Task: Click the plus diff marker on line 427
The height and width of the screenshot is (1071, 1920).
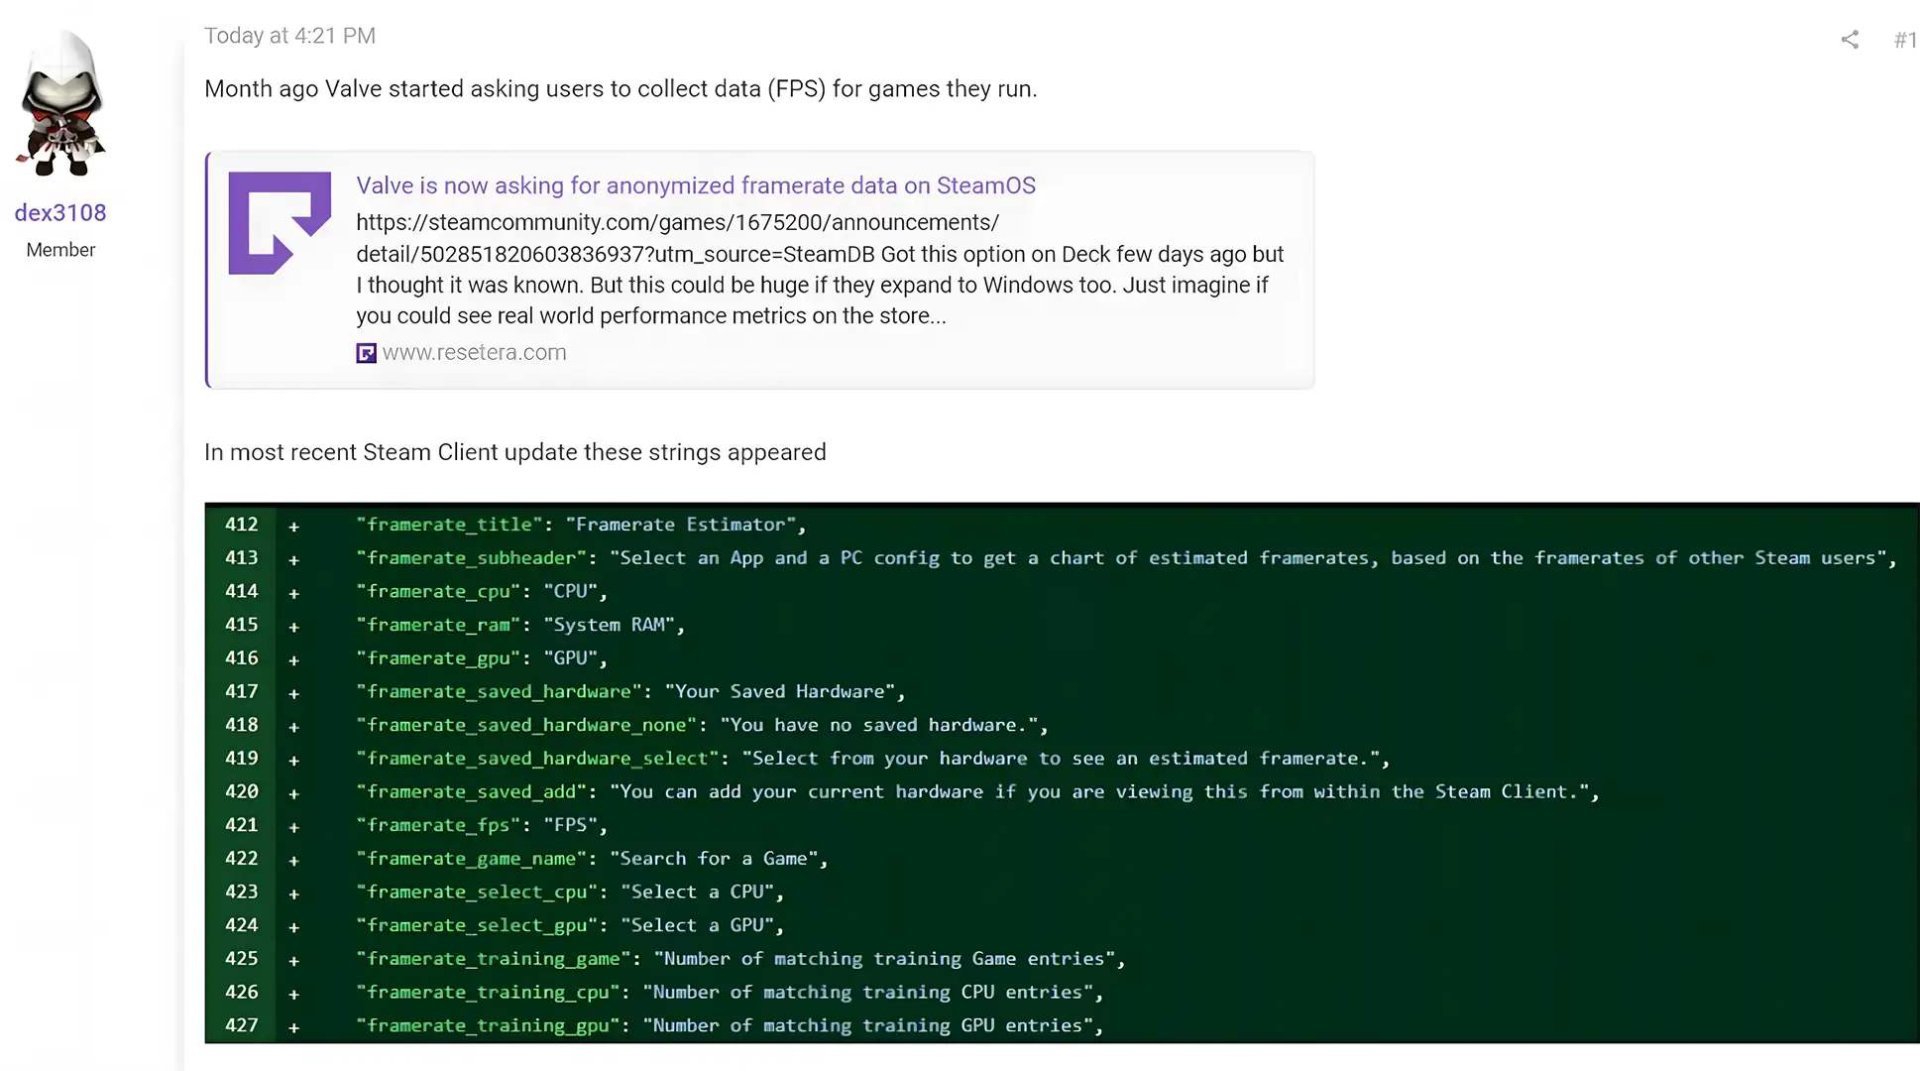Action: (293, 1026)
